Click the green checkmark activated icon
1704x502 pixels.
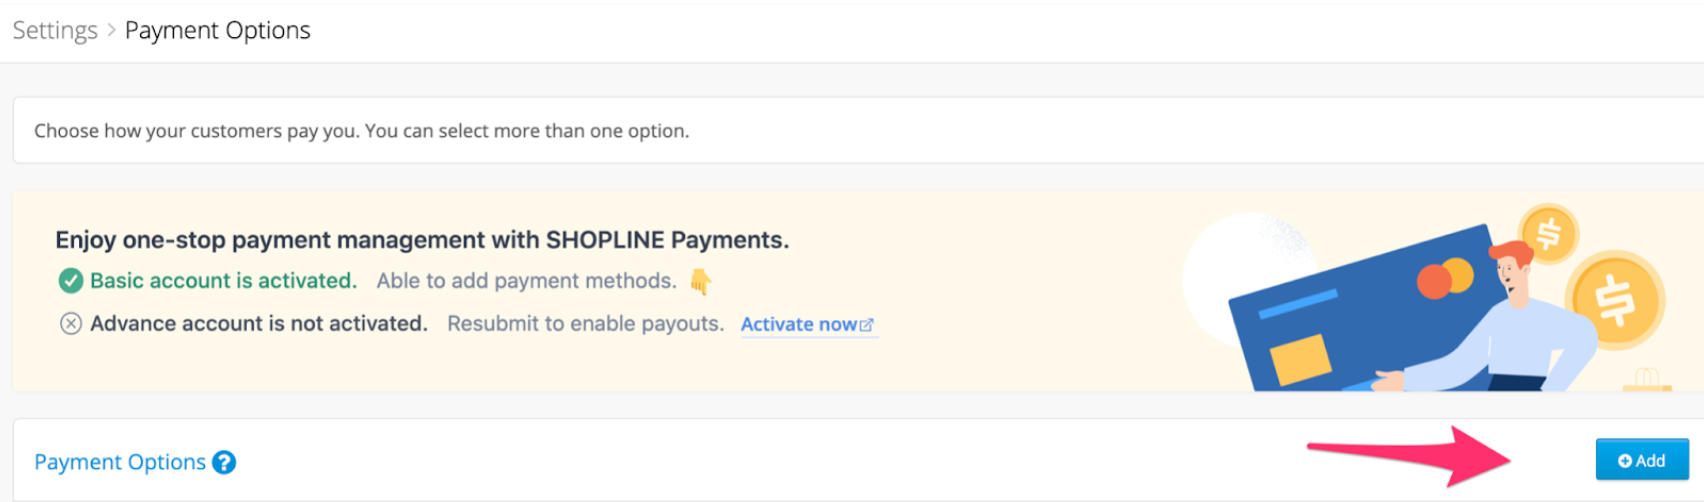[70, 281]
